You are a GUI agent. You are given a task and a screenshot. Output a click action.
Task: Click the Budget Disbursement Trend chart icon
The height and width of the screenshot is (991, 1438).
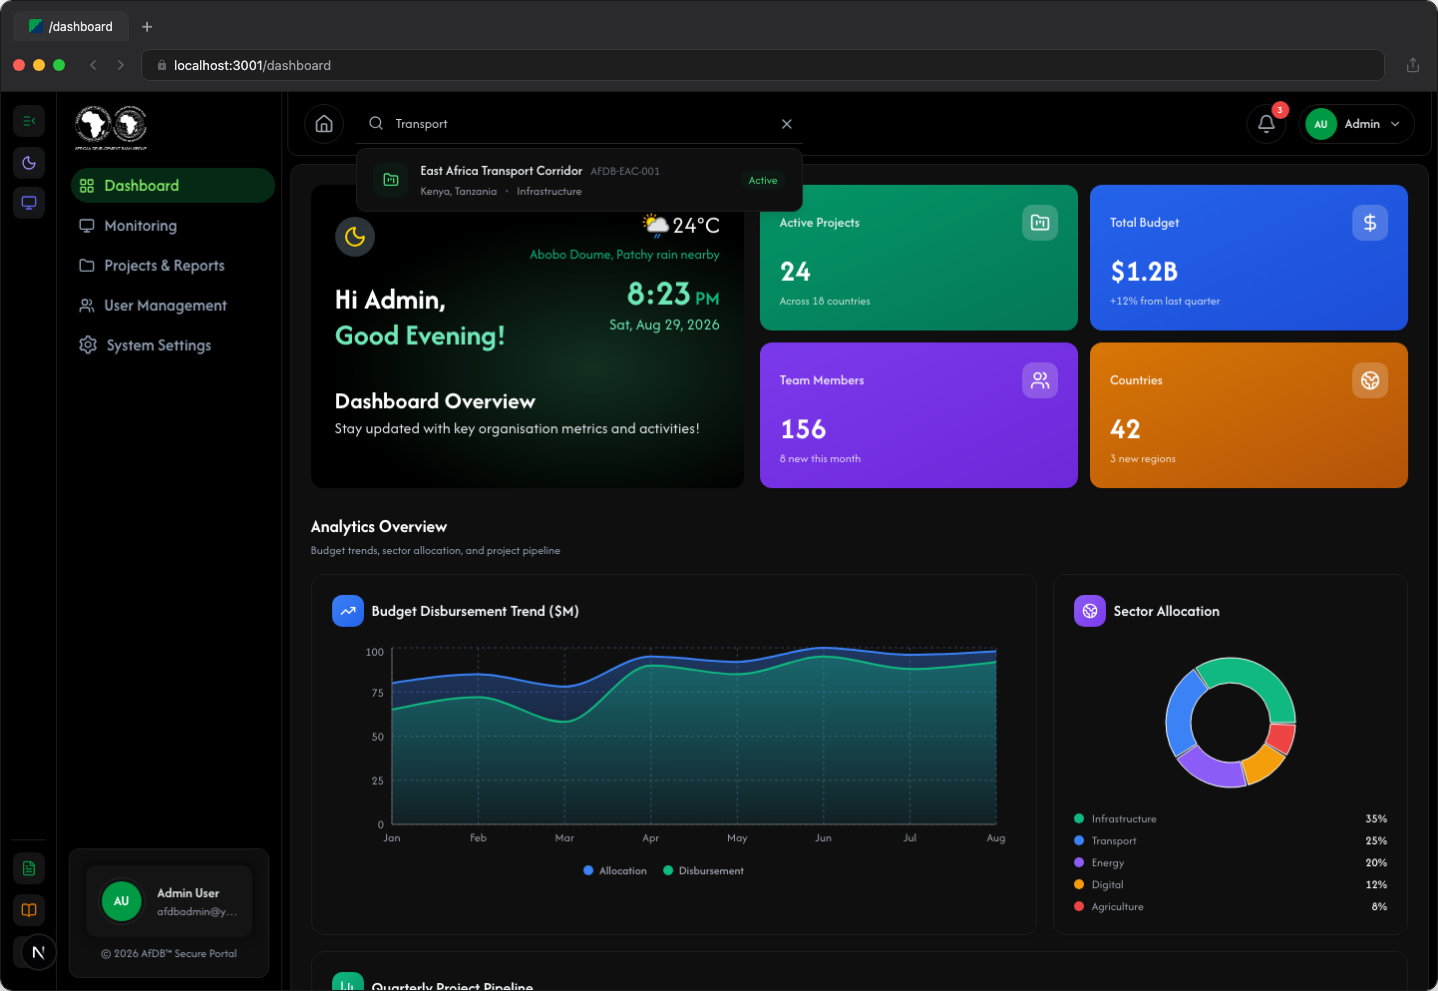348,611
